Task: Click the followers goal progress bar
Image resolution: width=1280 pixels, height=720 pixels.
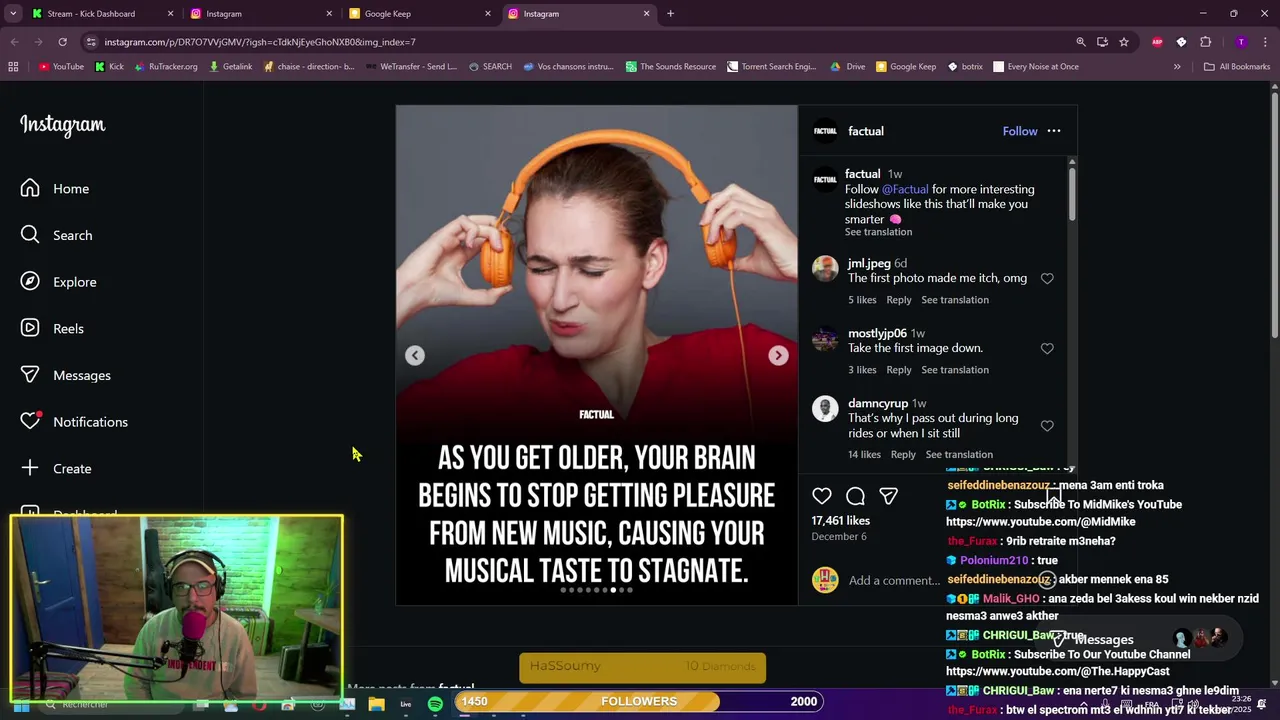Action: click(640, 701)
